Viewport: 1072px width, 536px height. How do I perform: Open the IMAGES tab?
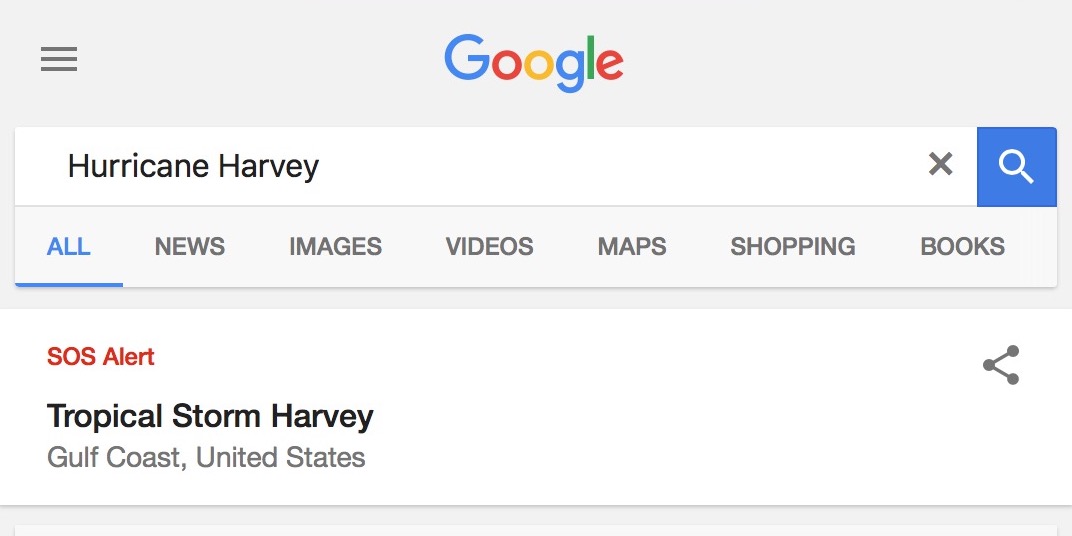[x=335, y=247]
